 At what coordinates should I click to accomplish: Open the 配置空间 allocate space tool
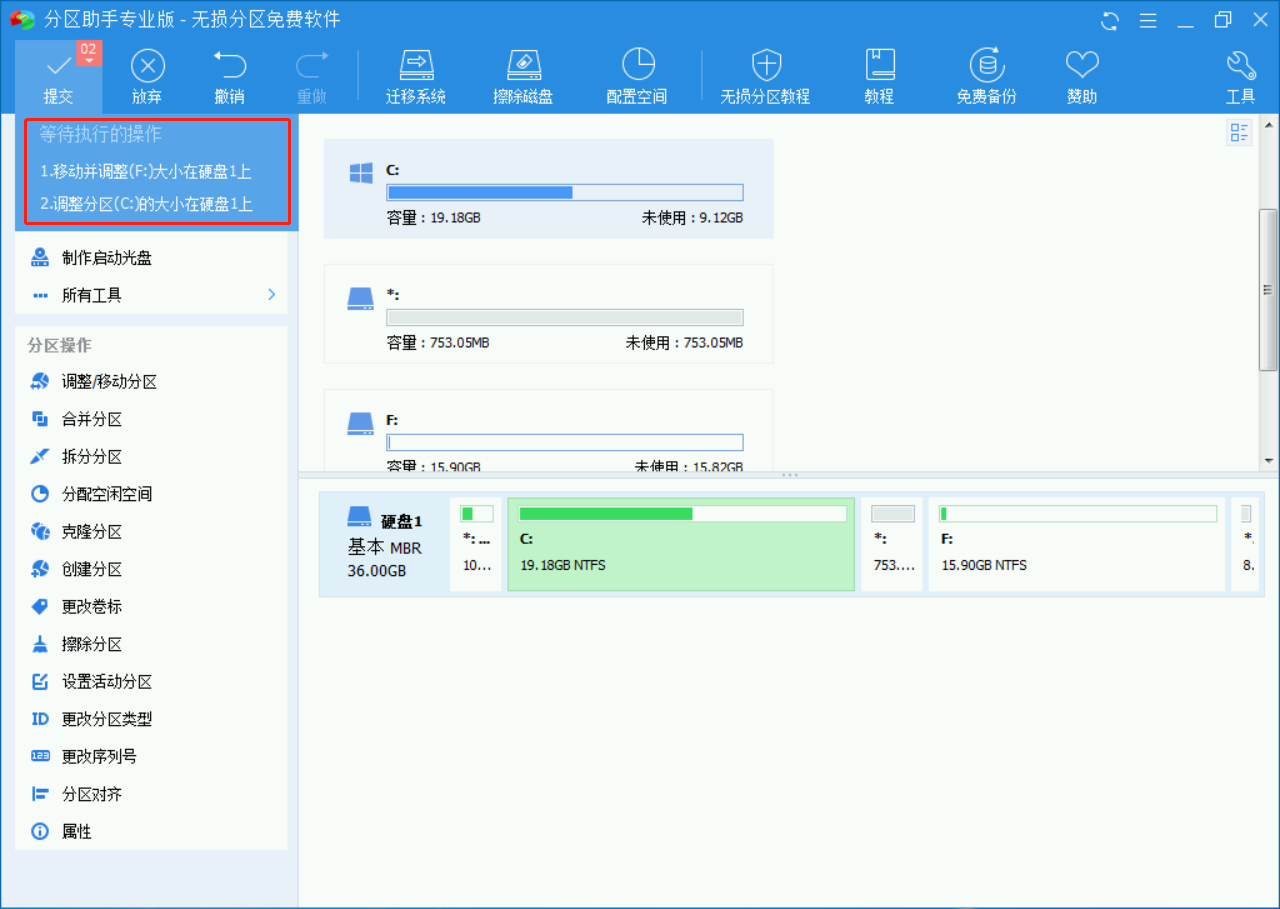(637, 76)
